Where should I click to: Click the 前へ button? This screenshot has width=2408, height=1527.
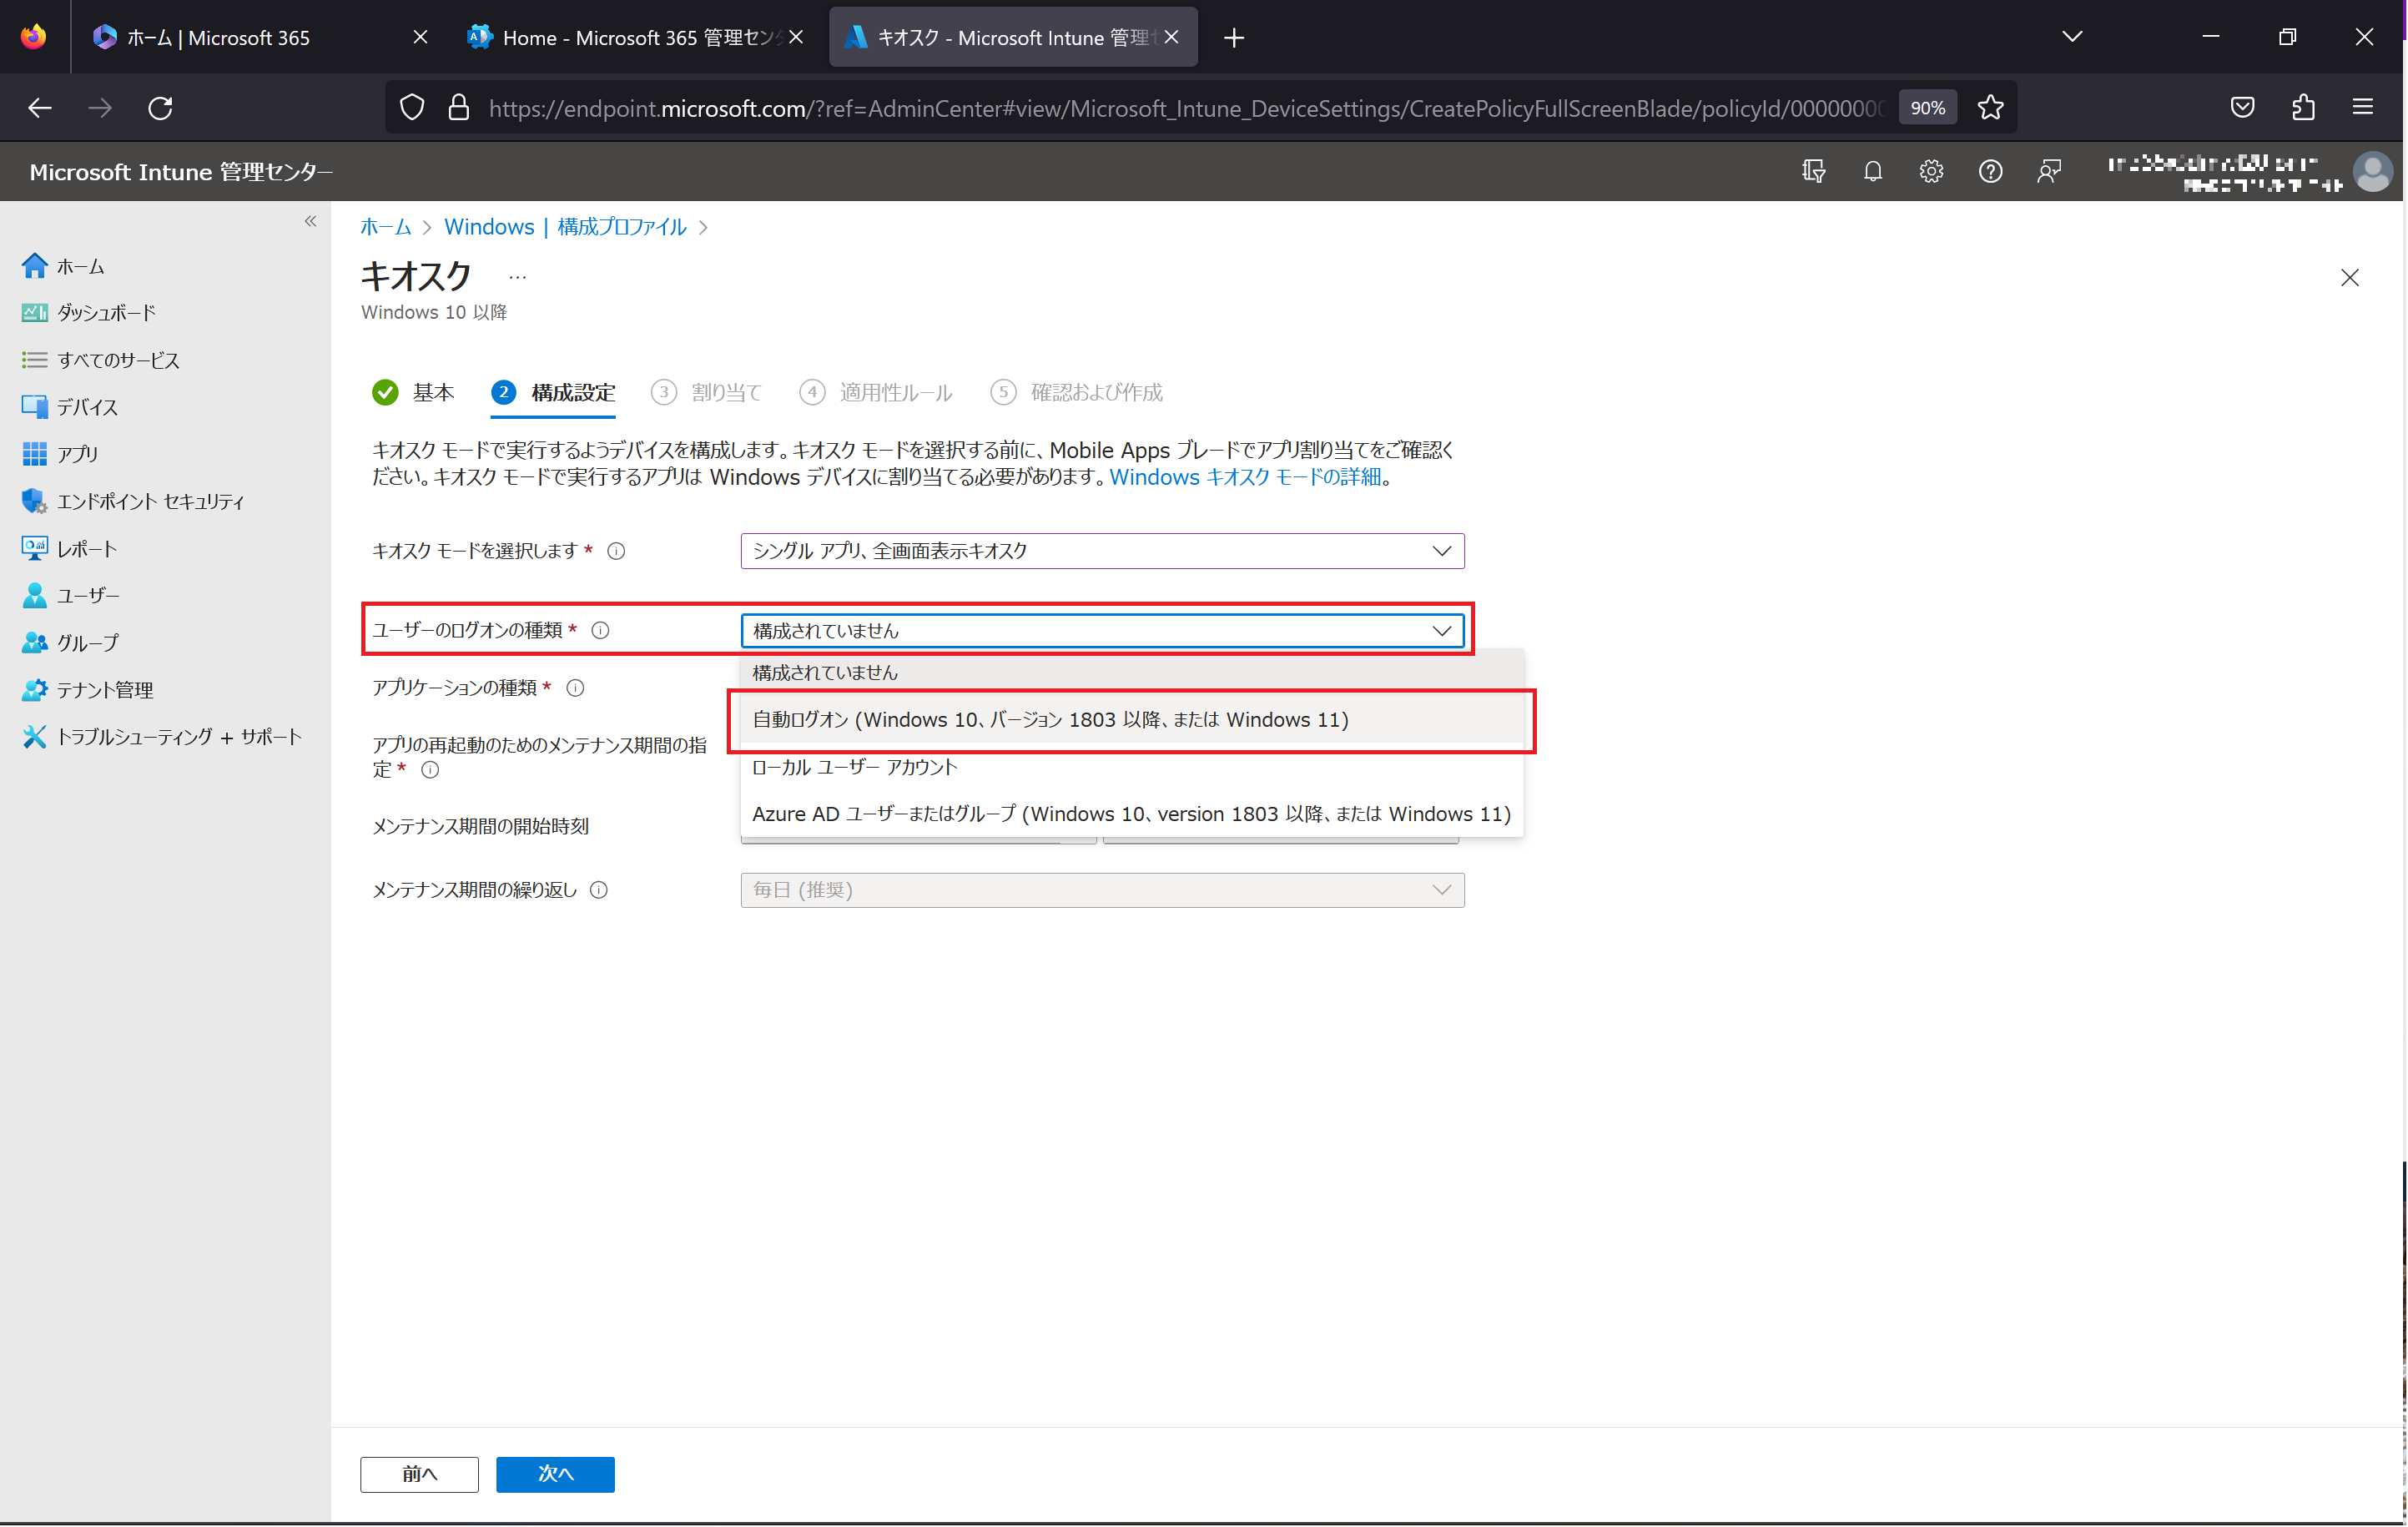click(x=419, y=1474)
